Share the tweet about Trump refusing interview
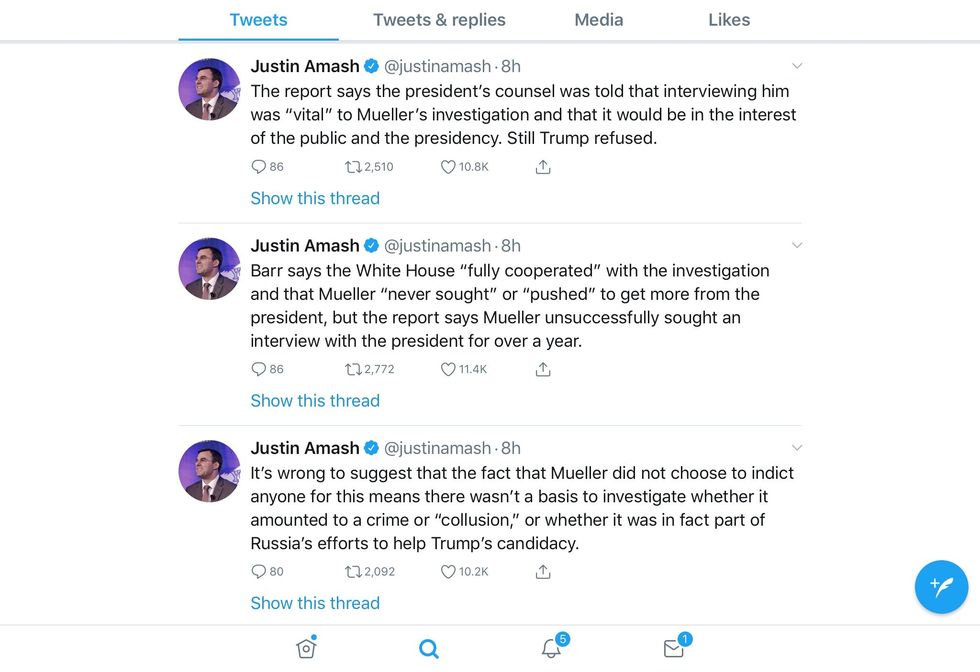 coord(543,167)
